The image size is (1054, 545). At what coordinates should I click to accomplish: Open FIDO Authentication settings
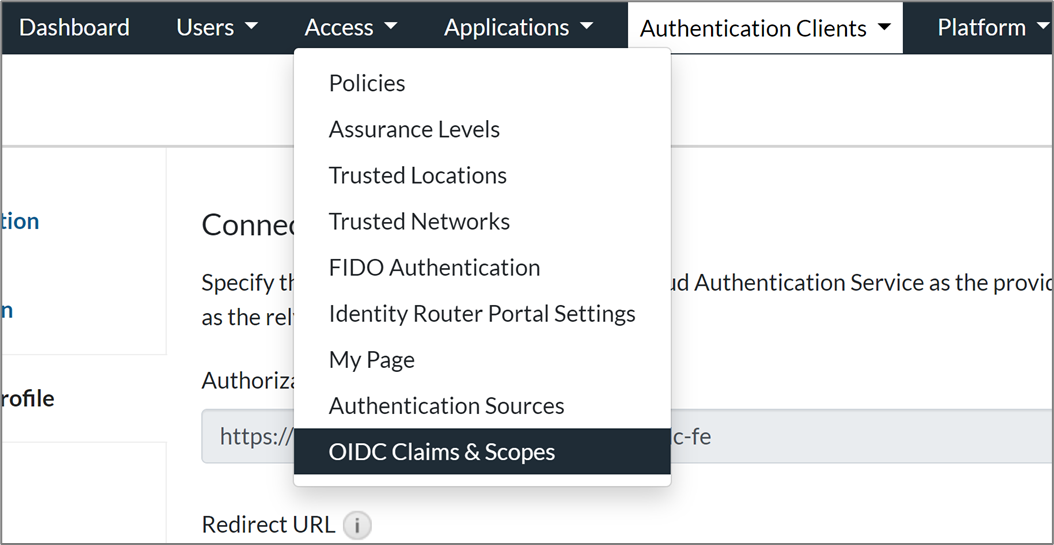pos(434,268)
